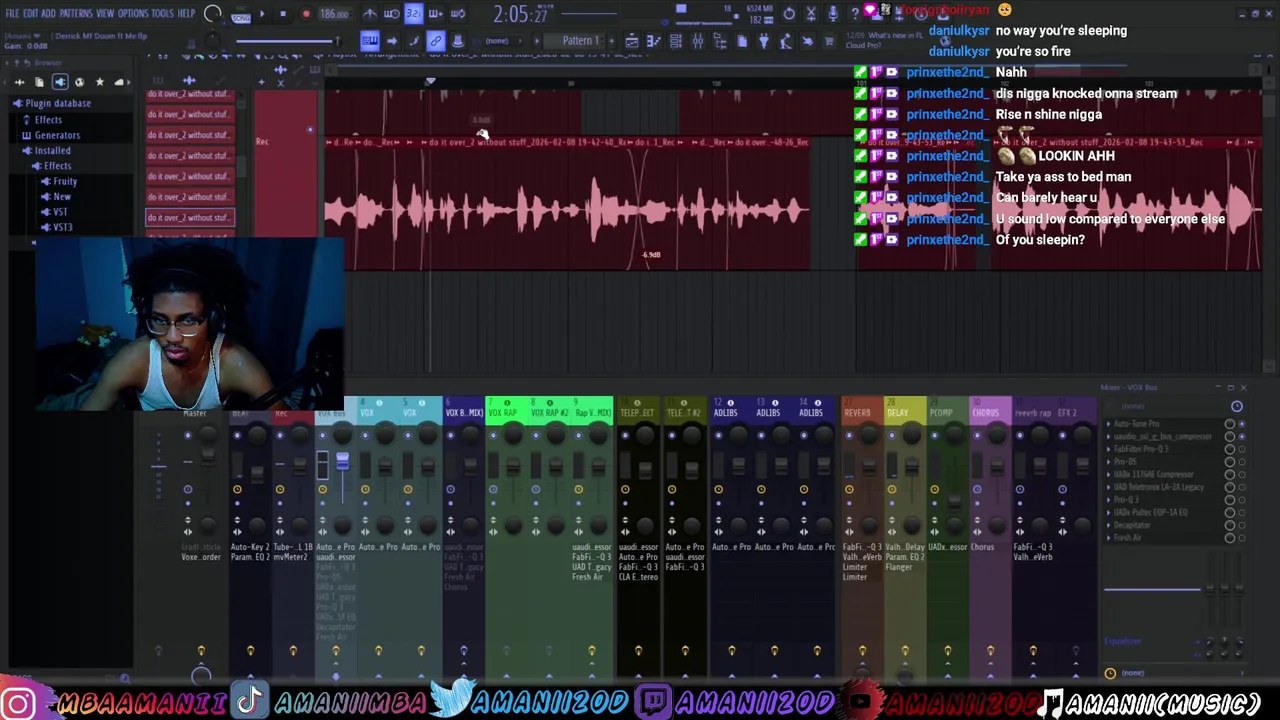Toggle the metronome icon

pyautogui.click(x=370, y=14)
